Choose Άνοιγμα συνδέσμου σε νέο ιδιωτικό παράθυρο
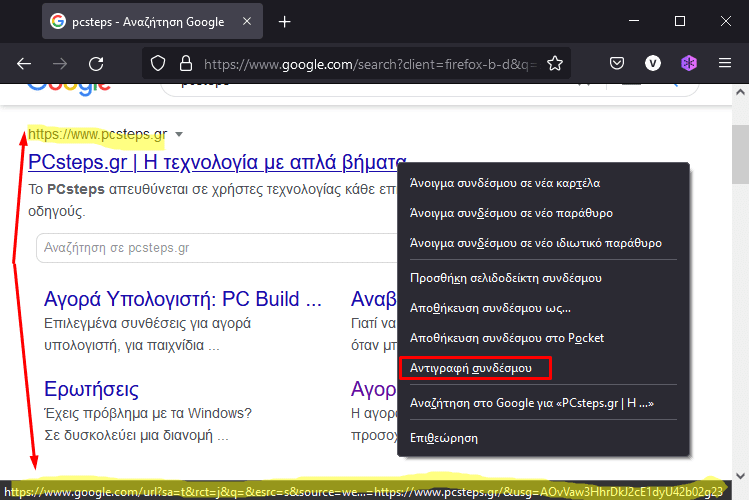This screenshot has height=500, width=749. point(543,243)
